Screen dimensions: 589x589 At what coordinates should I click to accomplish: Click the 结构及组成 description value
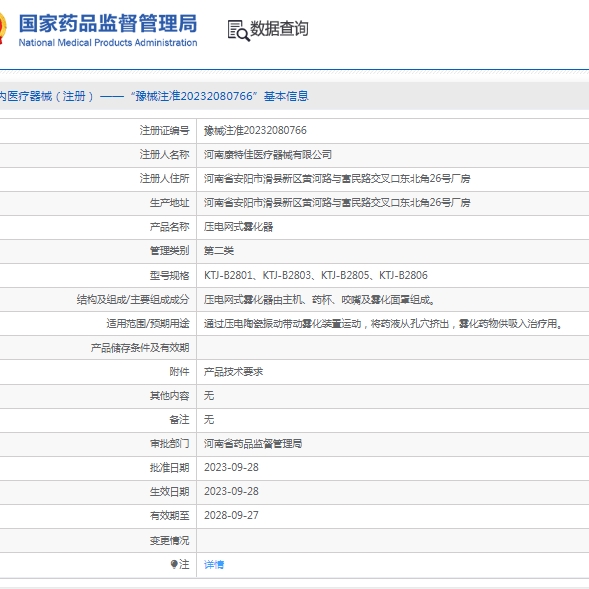pyautogui.click(x=320, y=299)
